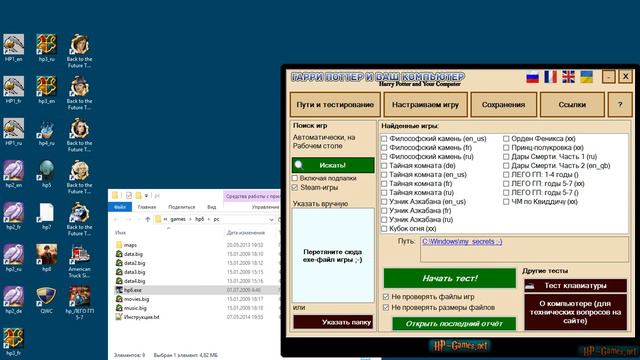Select the hp3_ru desktop shortcut
The width and height of the screenshot is (640, 360).
click(47, 48)
